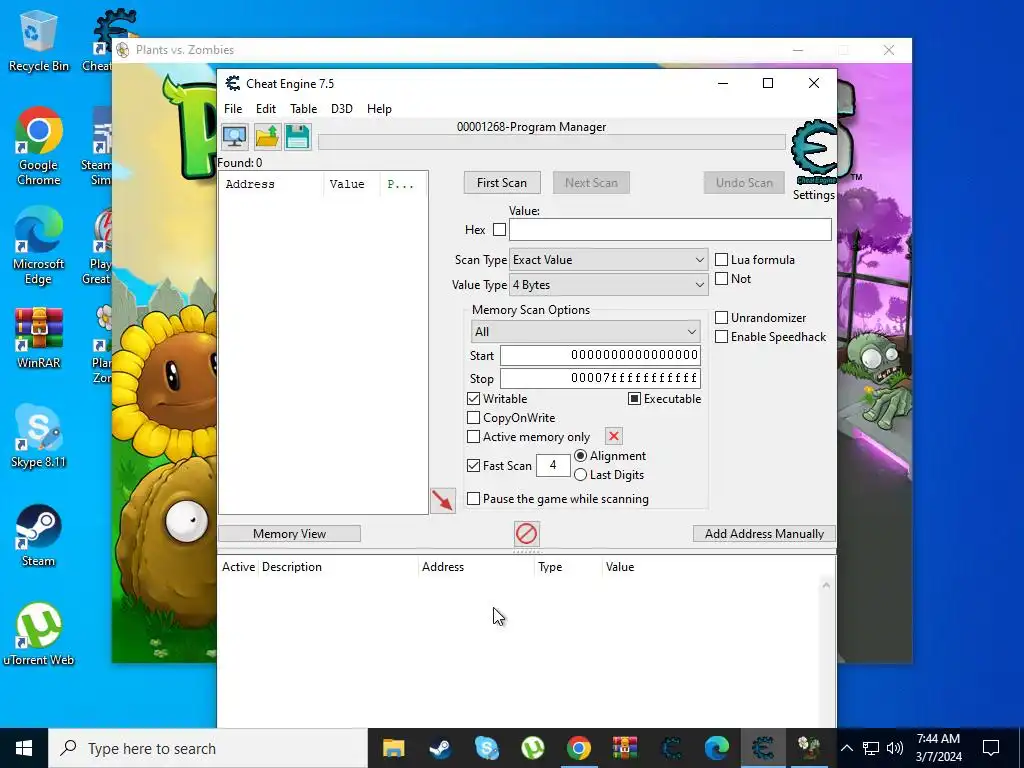
Task: Click the Undo Scan button
Action: 744,183
